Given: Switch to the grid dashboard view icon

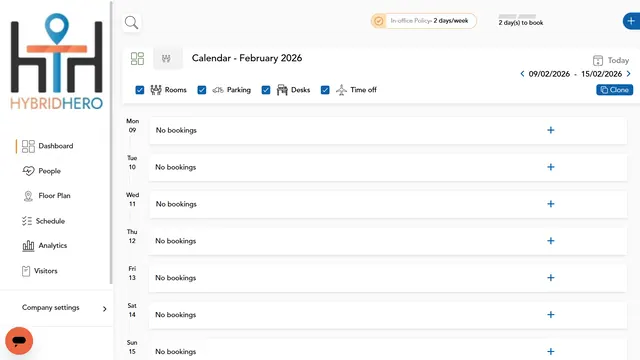Looking at the screenshot, I should [137, 58].
